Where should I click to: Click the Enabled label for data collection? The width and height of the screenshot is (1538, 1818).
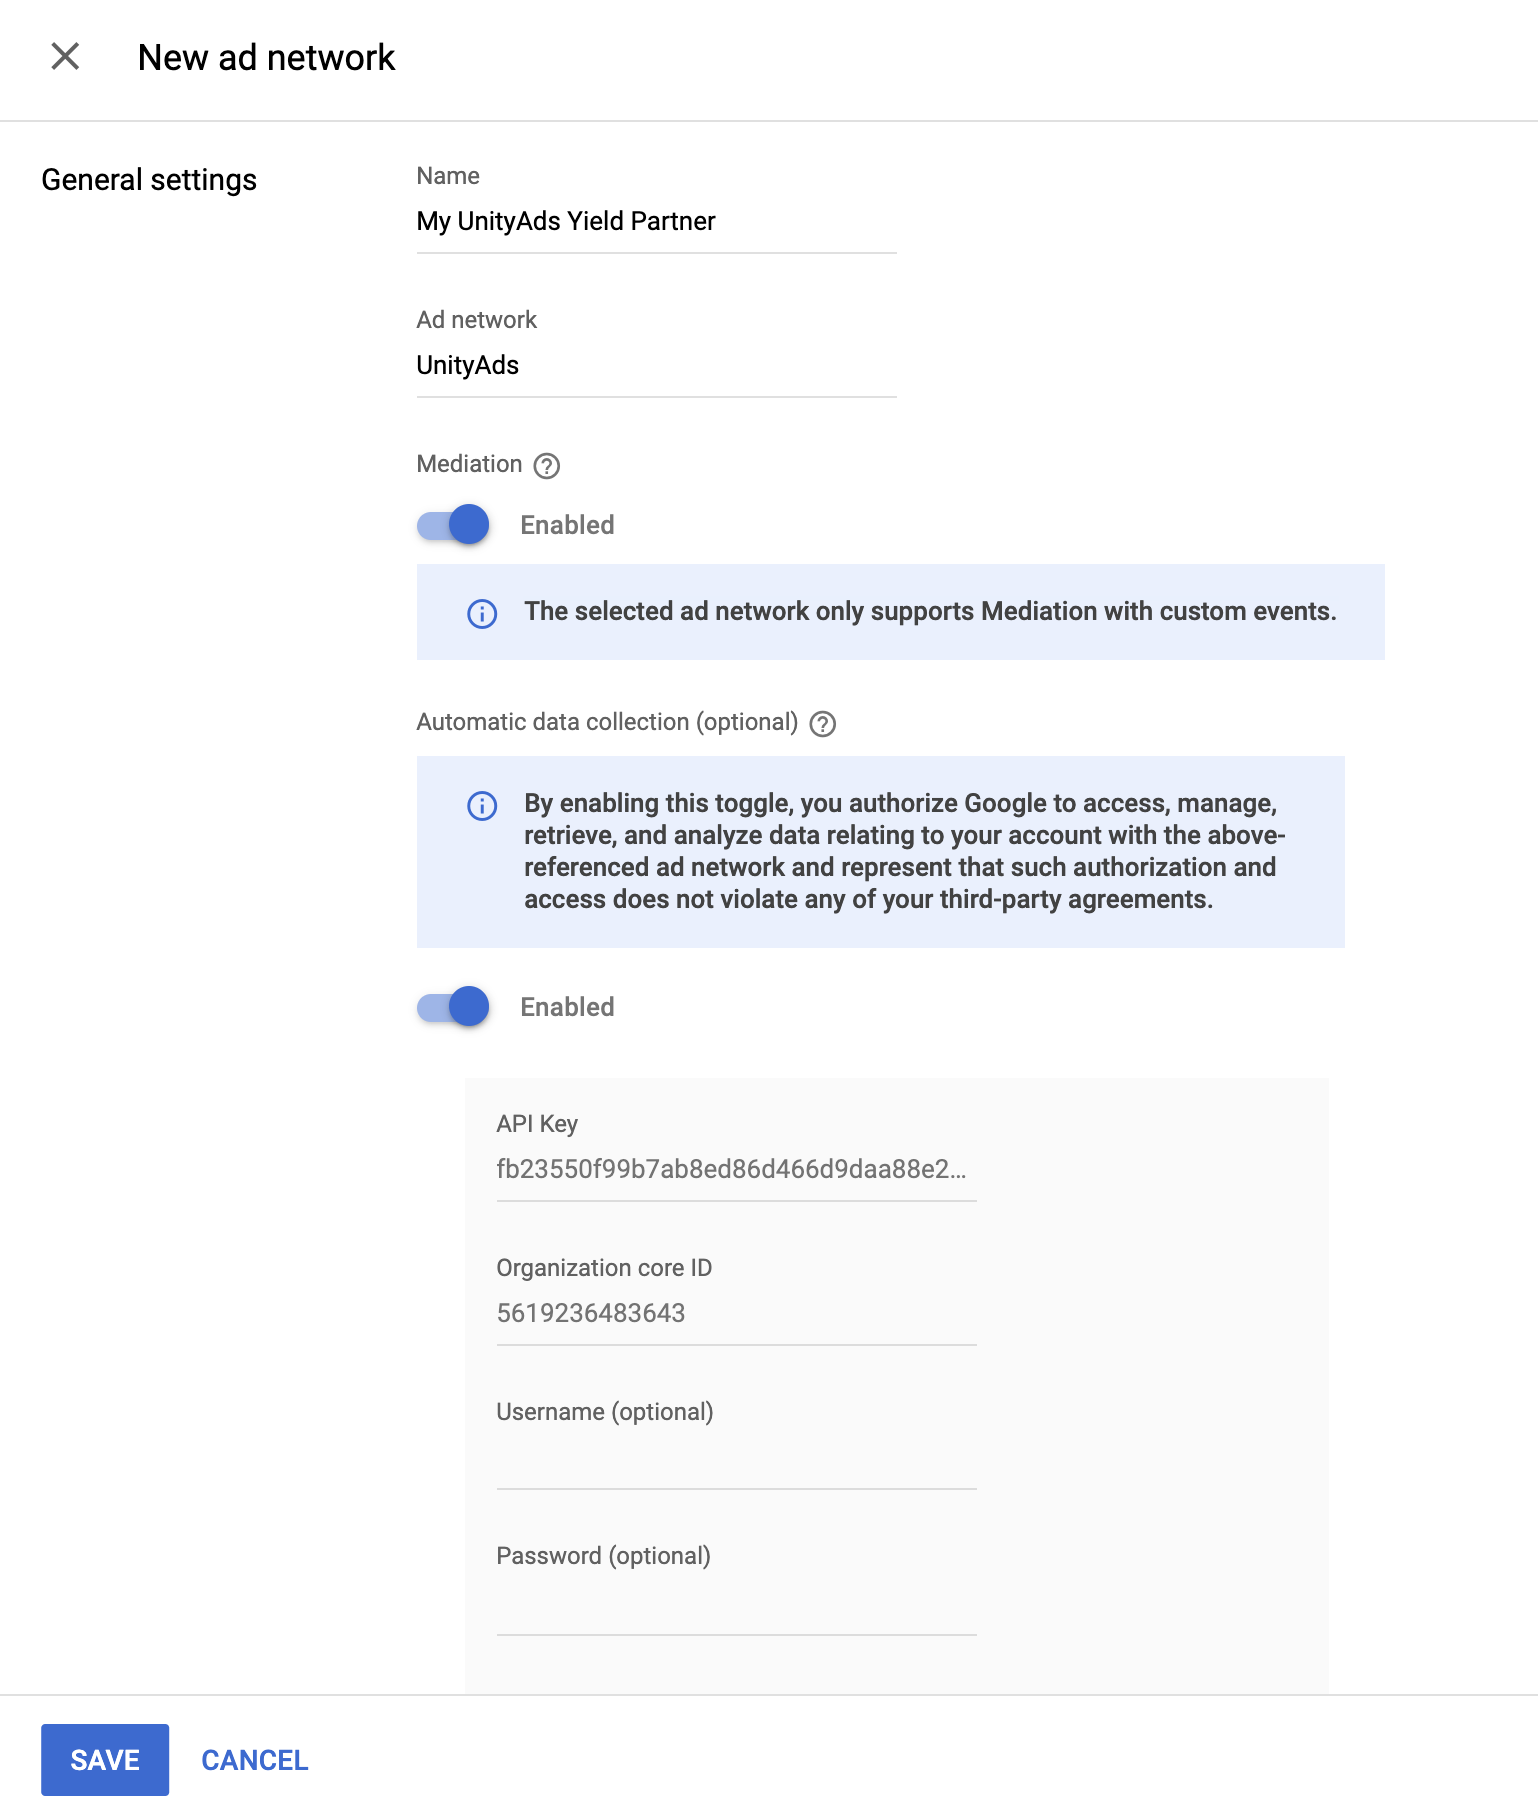click(566, 1007)
